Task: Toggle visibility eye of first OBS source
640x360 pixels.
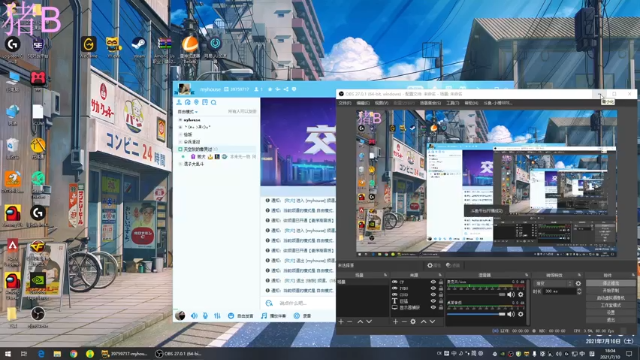Action: [433, 282]
